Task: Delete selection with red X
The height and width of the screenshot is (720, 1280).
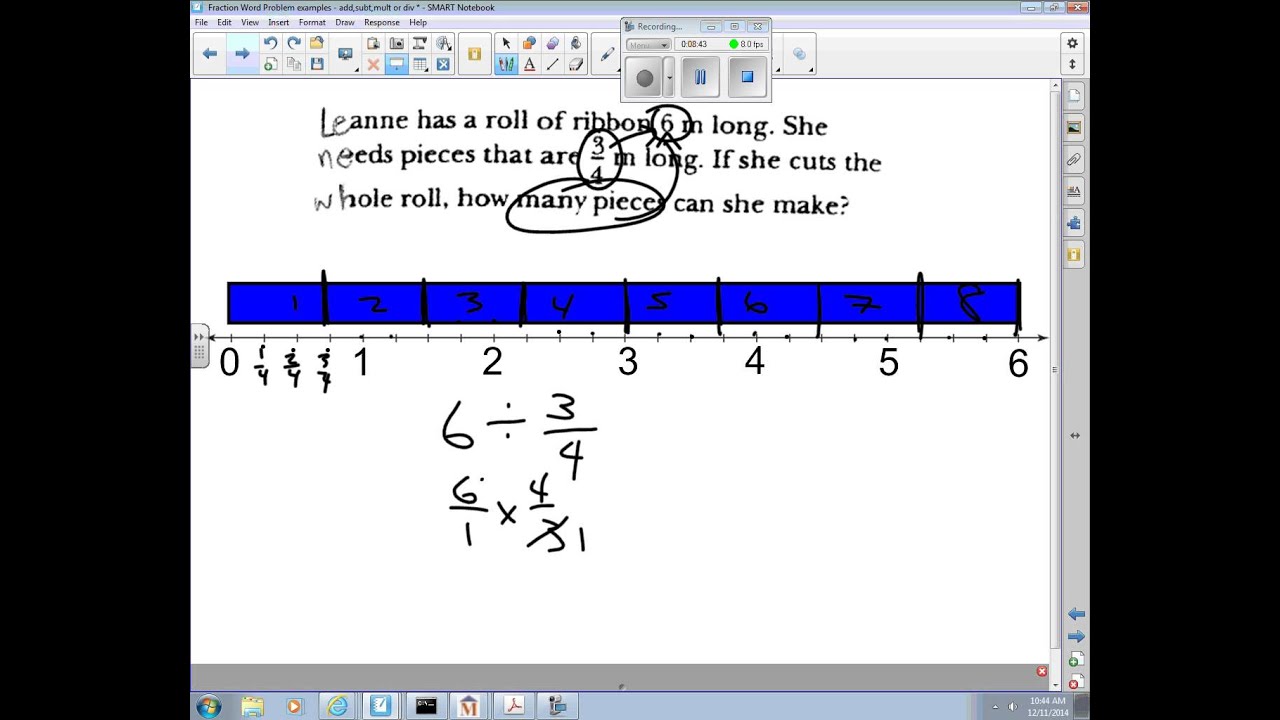Action: (373, 64)
